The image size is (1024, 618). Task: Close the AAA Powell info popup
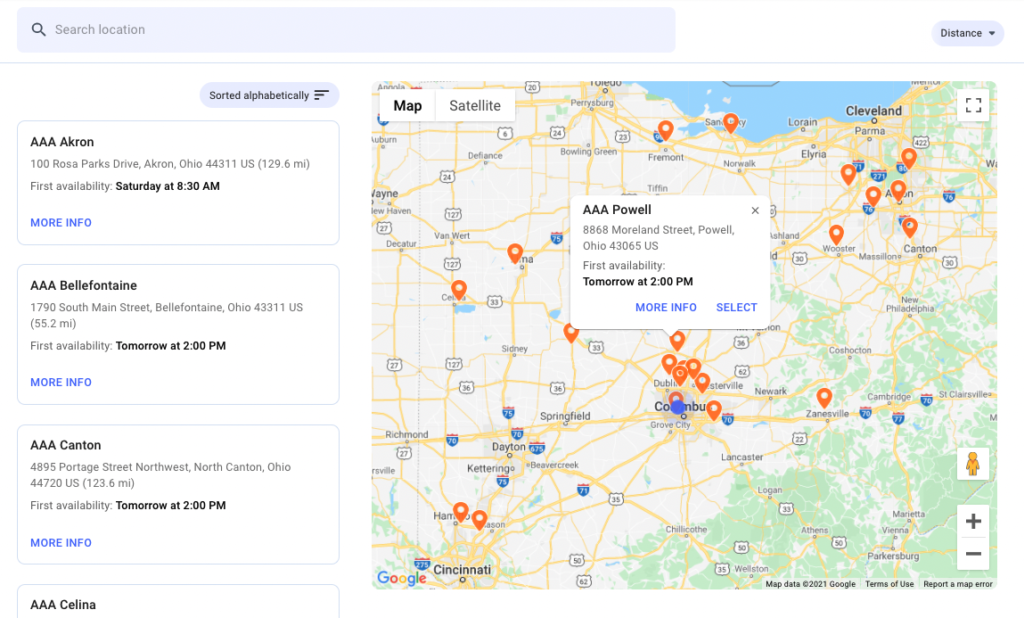click(x=755, y=210)
